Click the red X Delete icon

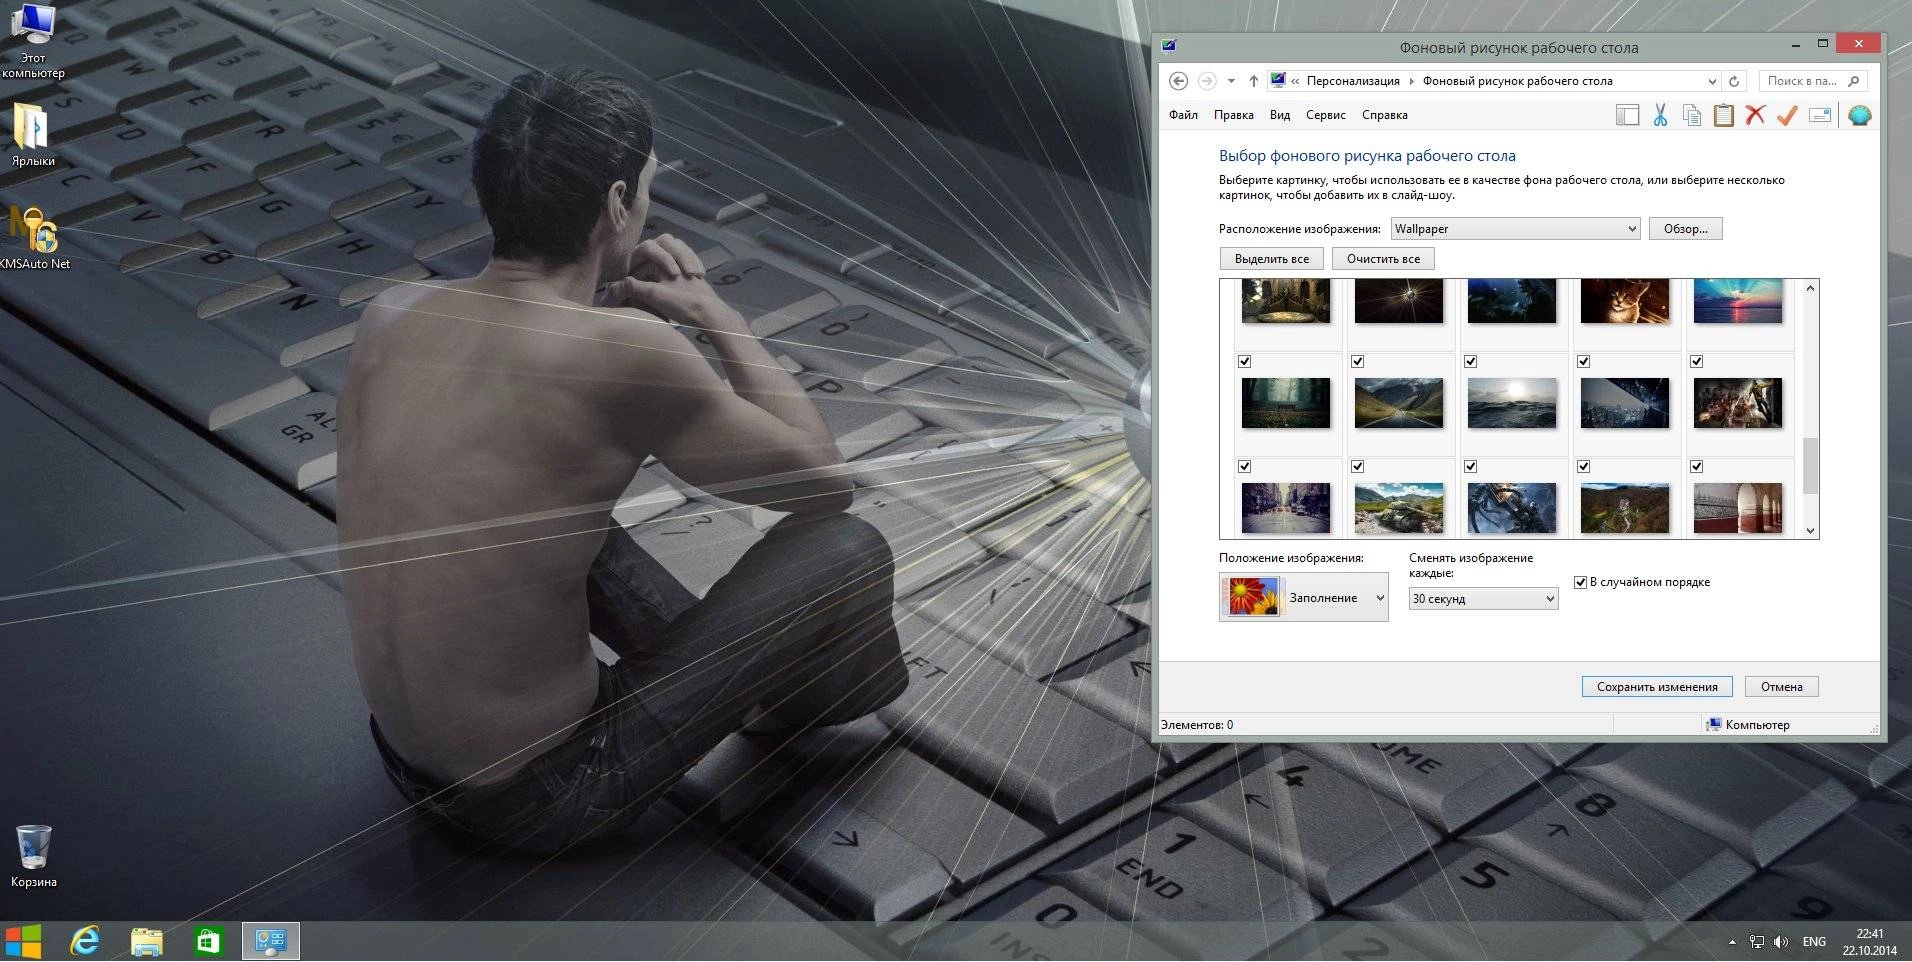(1755, 115)
